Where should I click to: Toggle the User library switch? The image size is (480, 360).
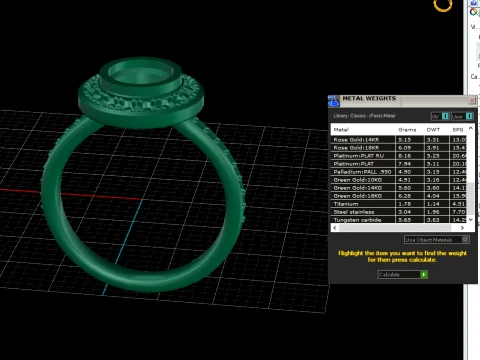pyautogui.click(x=462, y=116)
